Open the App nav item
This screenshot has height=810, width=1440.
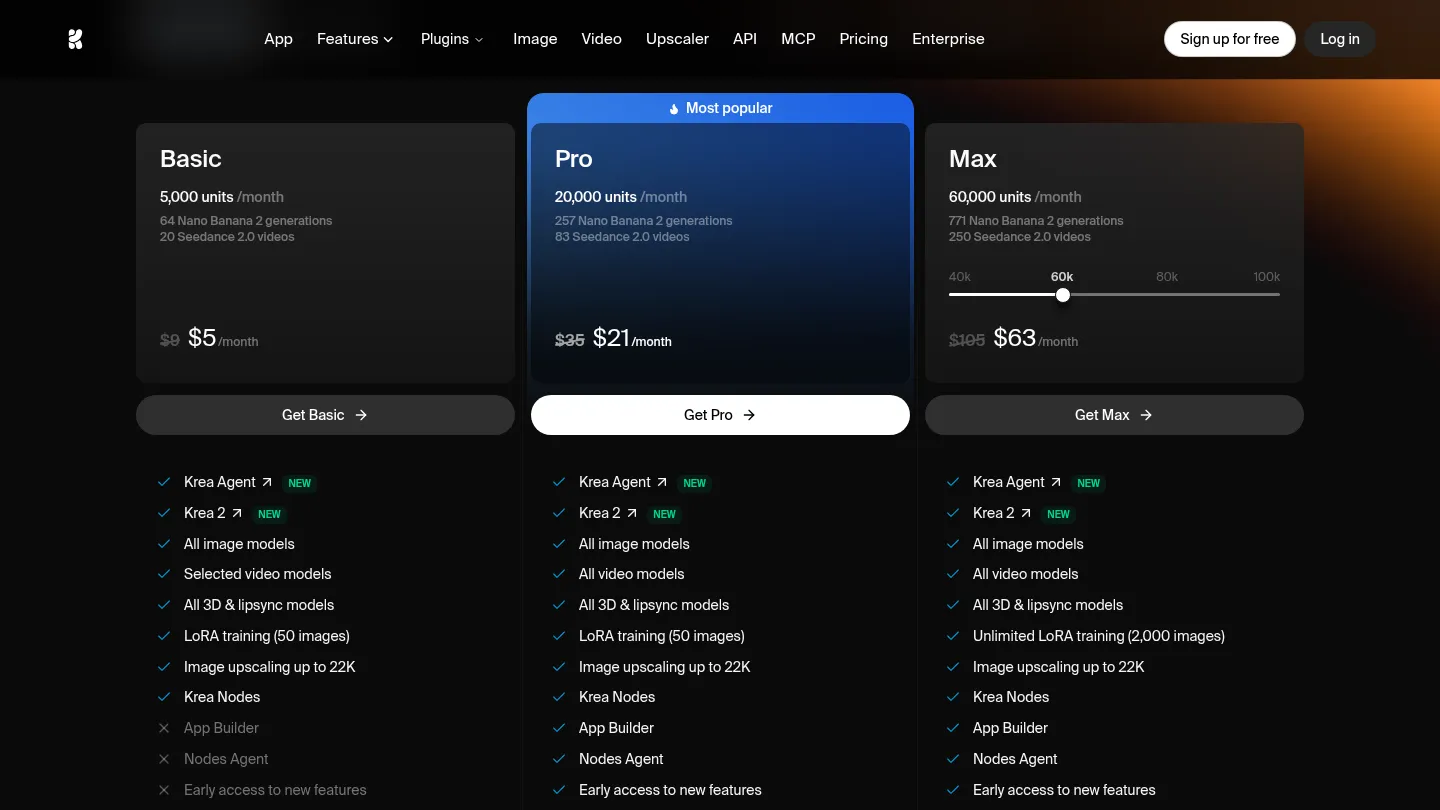point(278,39)
